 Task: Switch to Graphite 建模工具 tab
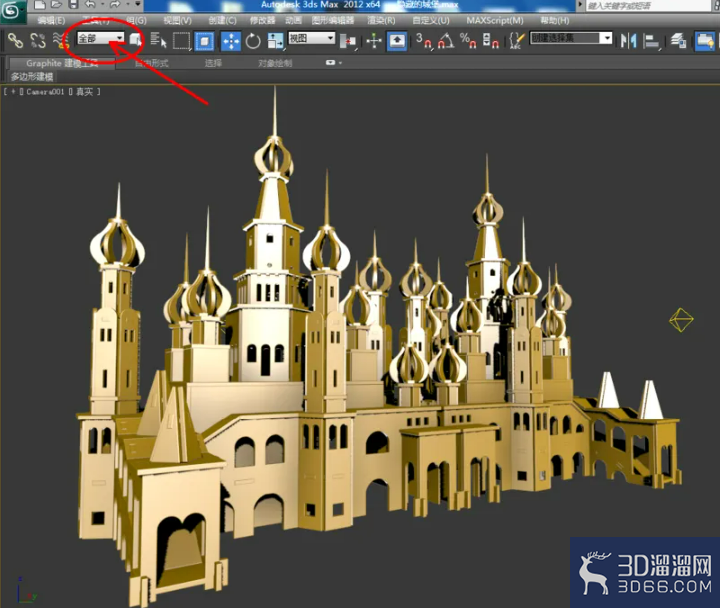pyautogui.click(x=62, y=63)
